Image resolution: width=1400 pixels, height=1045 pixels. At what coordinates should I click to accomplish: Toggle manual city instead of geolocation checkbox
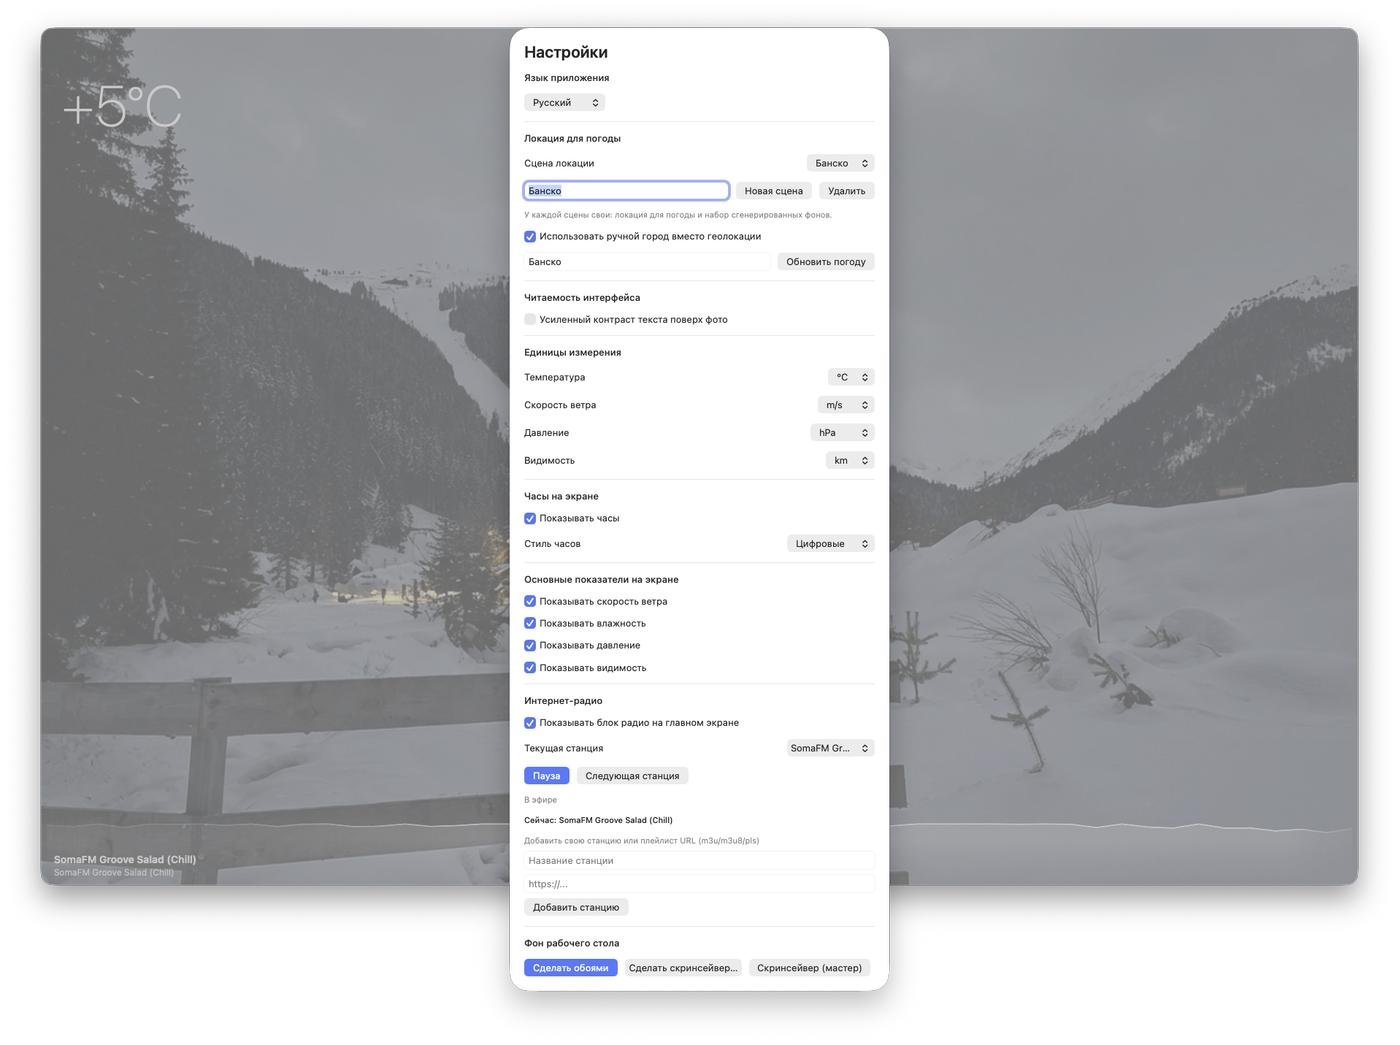(530, 237)
